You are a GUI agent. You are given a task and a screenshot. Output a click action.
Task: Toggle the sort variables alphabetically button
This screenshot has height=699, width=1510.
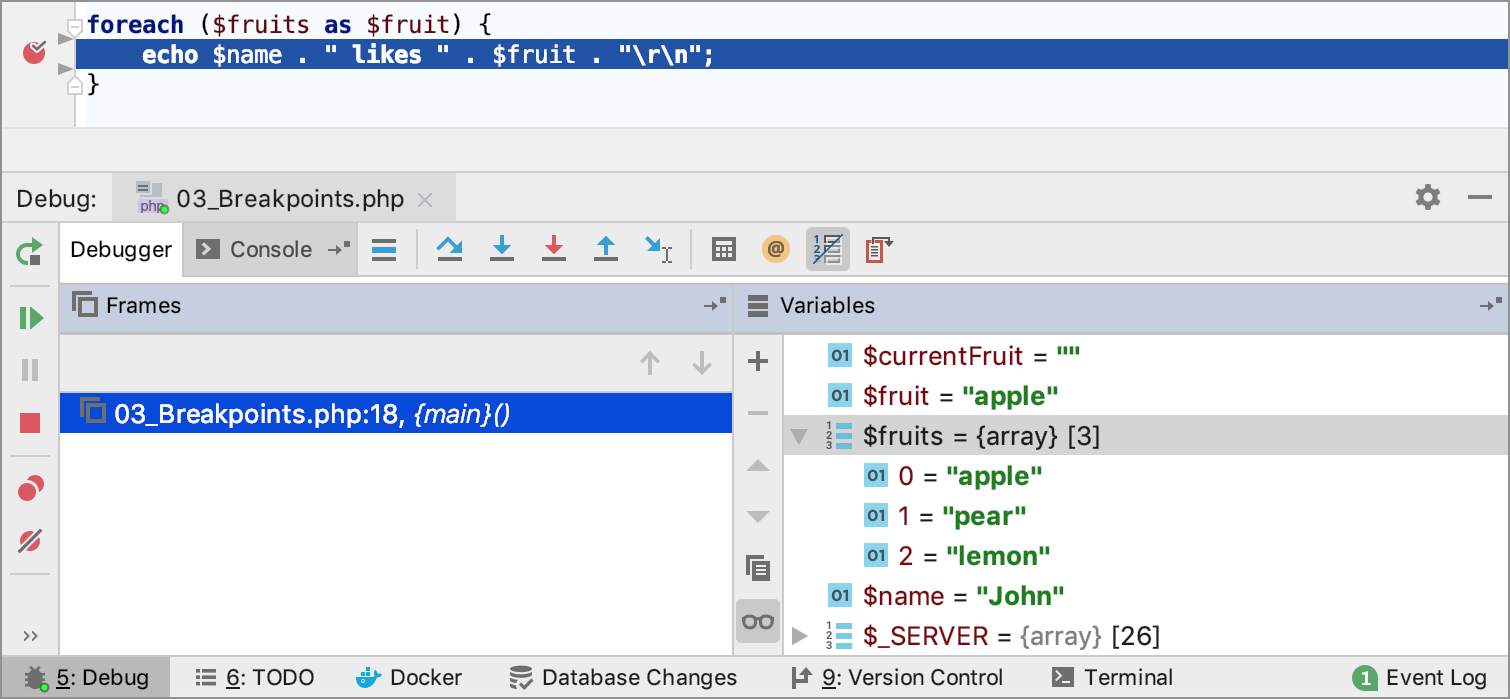(x=827, y=250)
